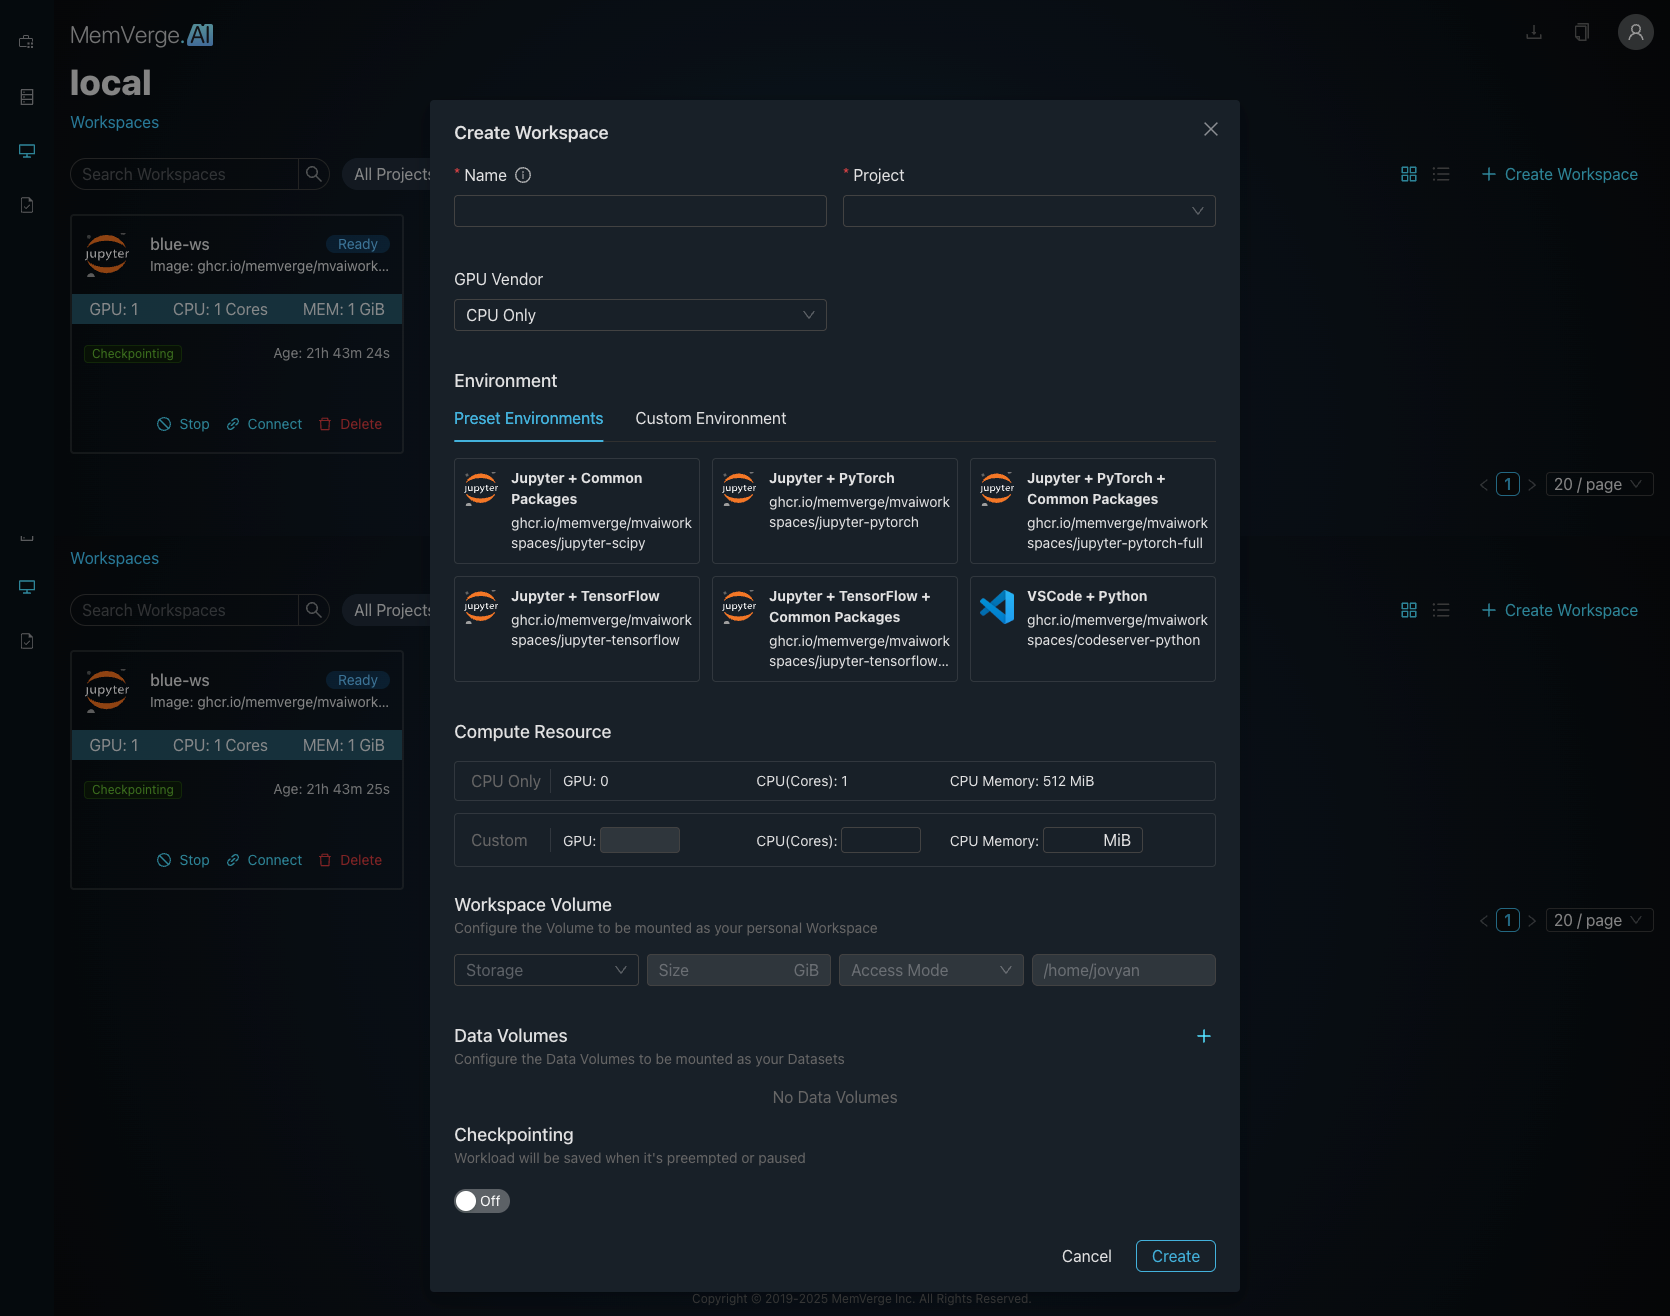1670x1316 pixels.
Task: Select the Preset Environments tab
Action: [528, 418]
